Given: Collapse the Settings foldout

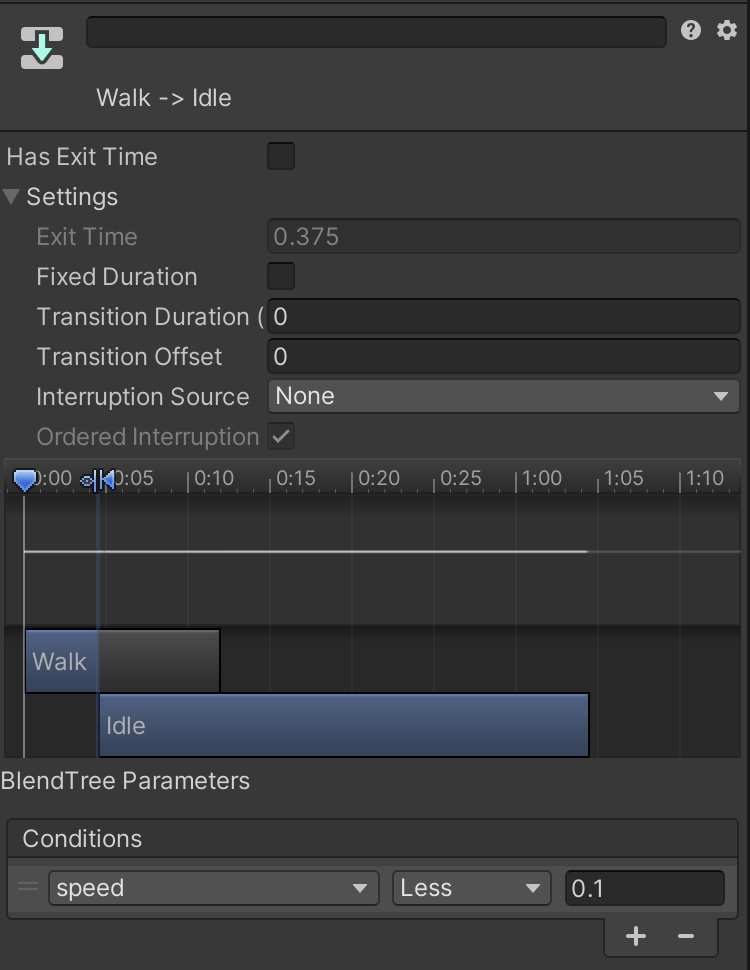Looking at the screenshot, I should [x=12, y=197].
